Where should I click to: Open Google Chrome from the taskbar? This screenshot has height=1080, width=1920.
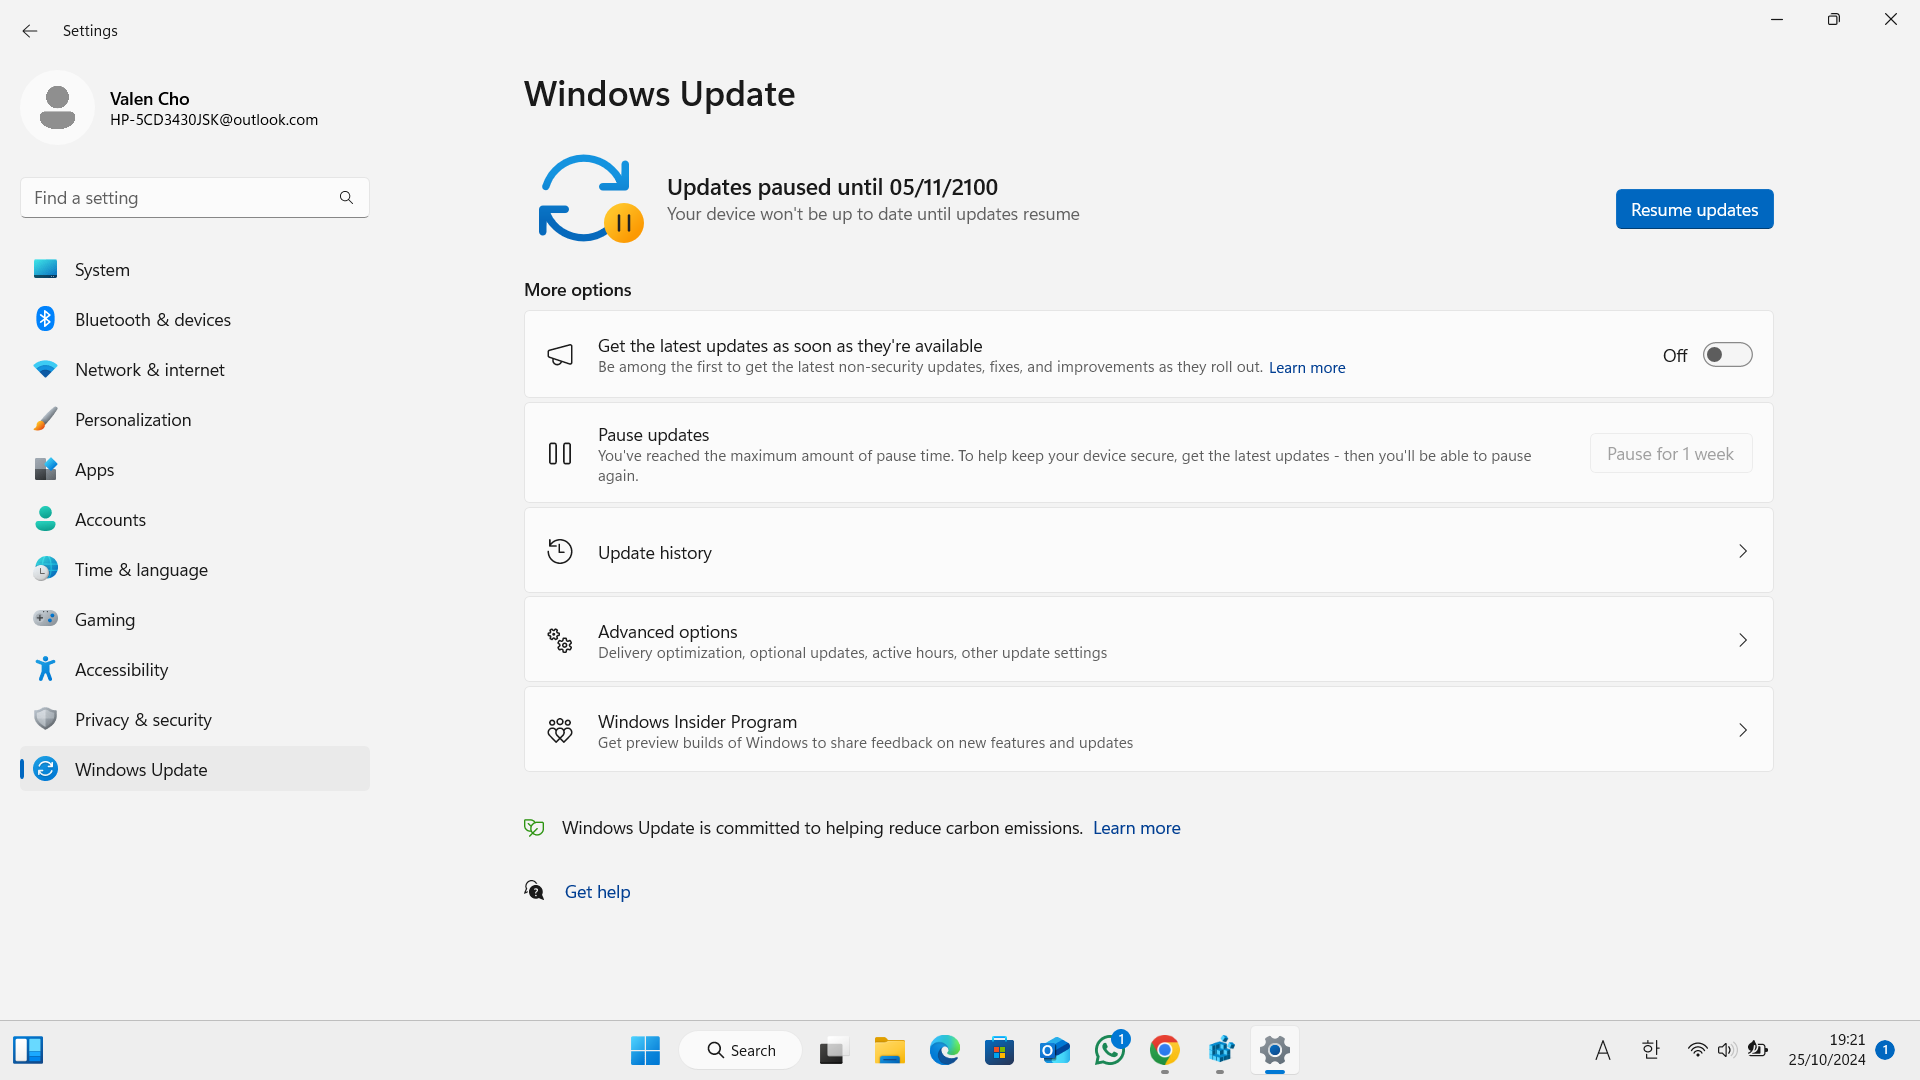1164,1050
